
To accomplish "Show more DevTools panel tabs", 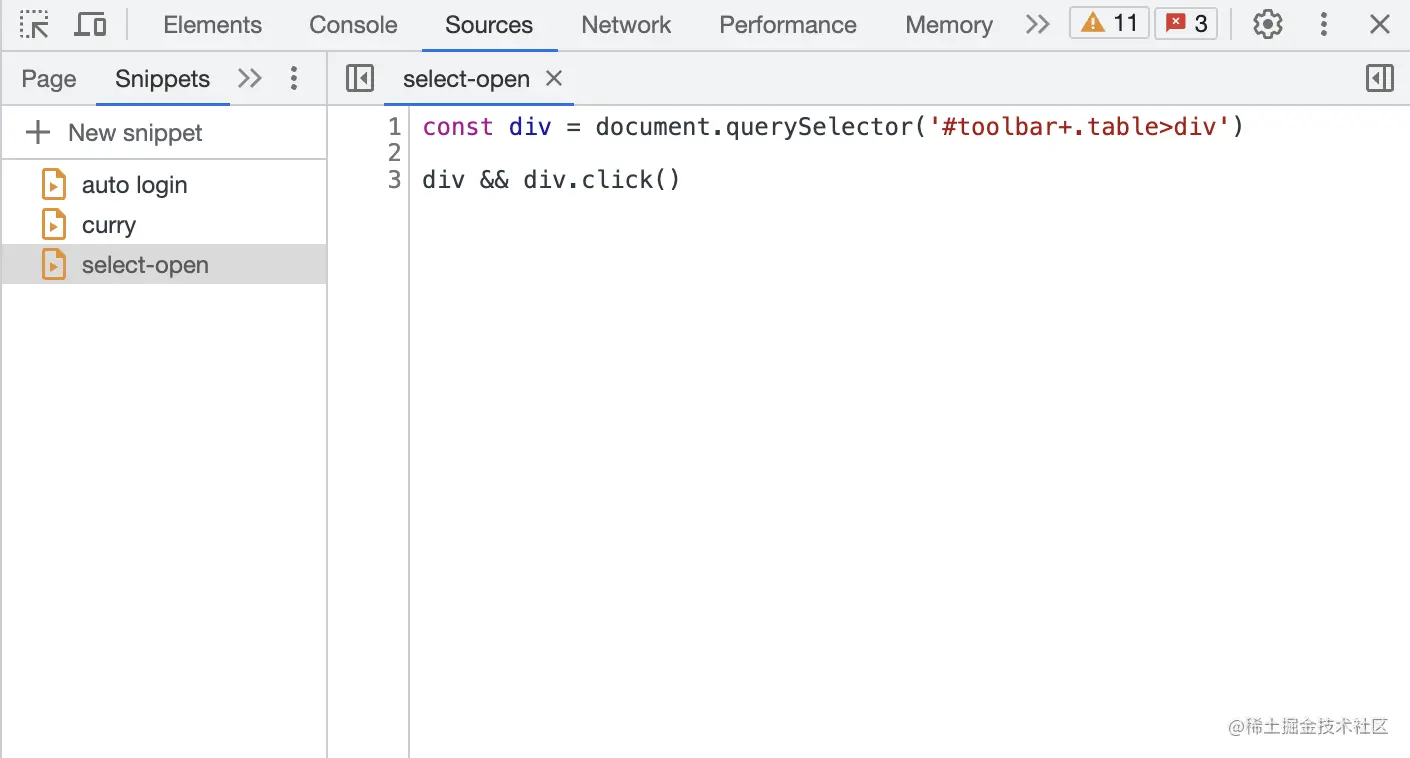I will pyautogui.click(x=1037, y=24).
